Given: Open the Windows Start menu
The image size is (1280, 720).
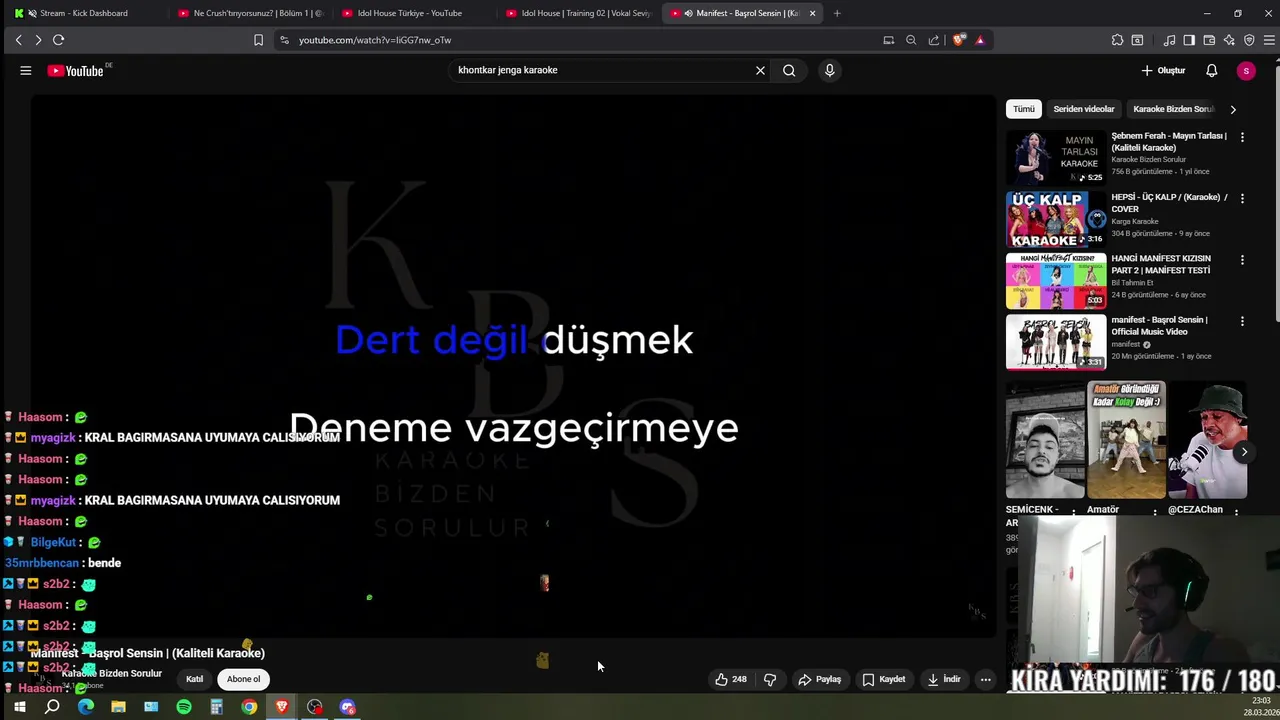Looking at the screenshot, I should pos(19,707).
